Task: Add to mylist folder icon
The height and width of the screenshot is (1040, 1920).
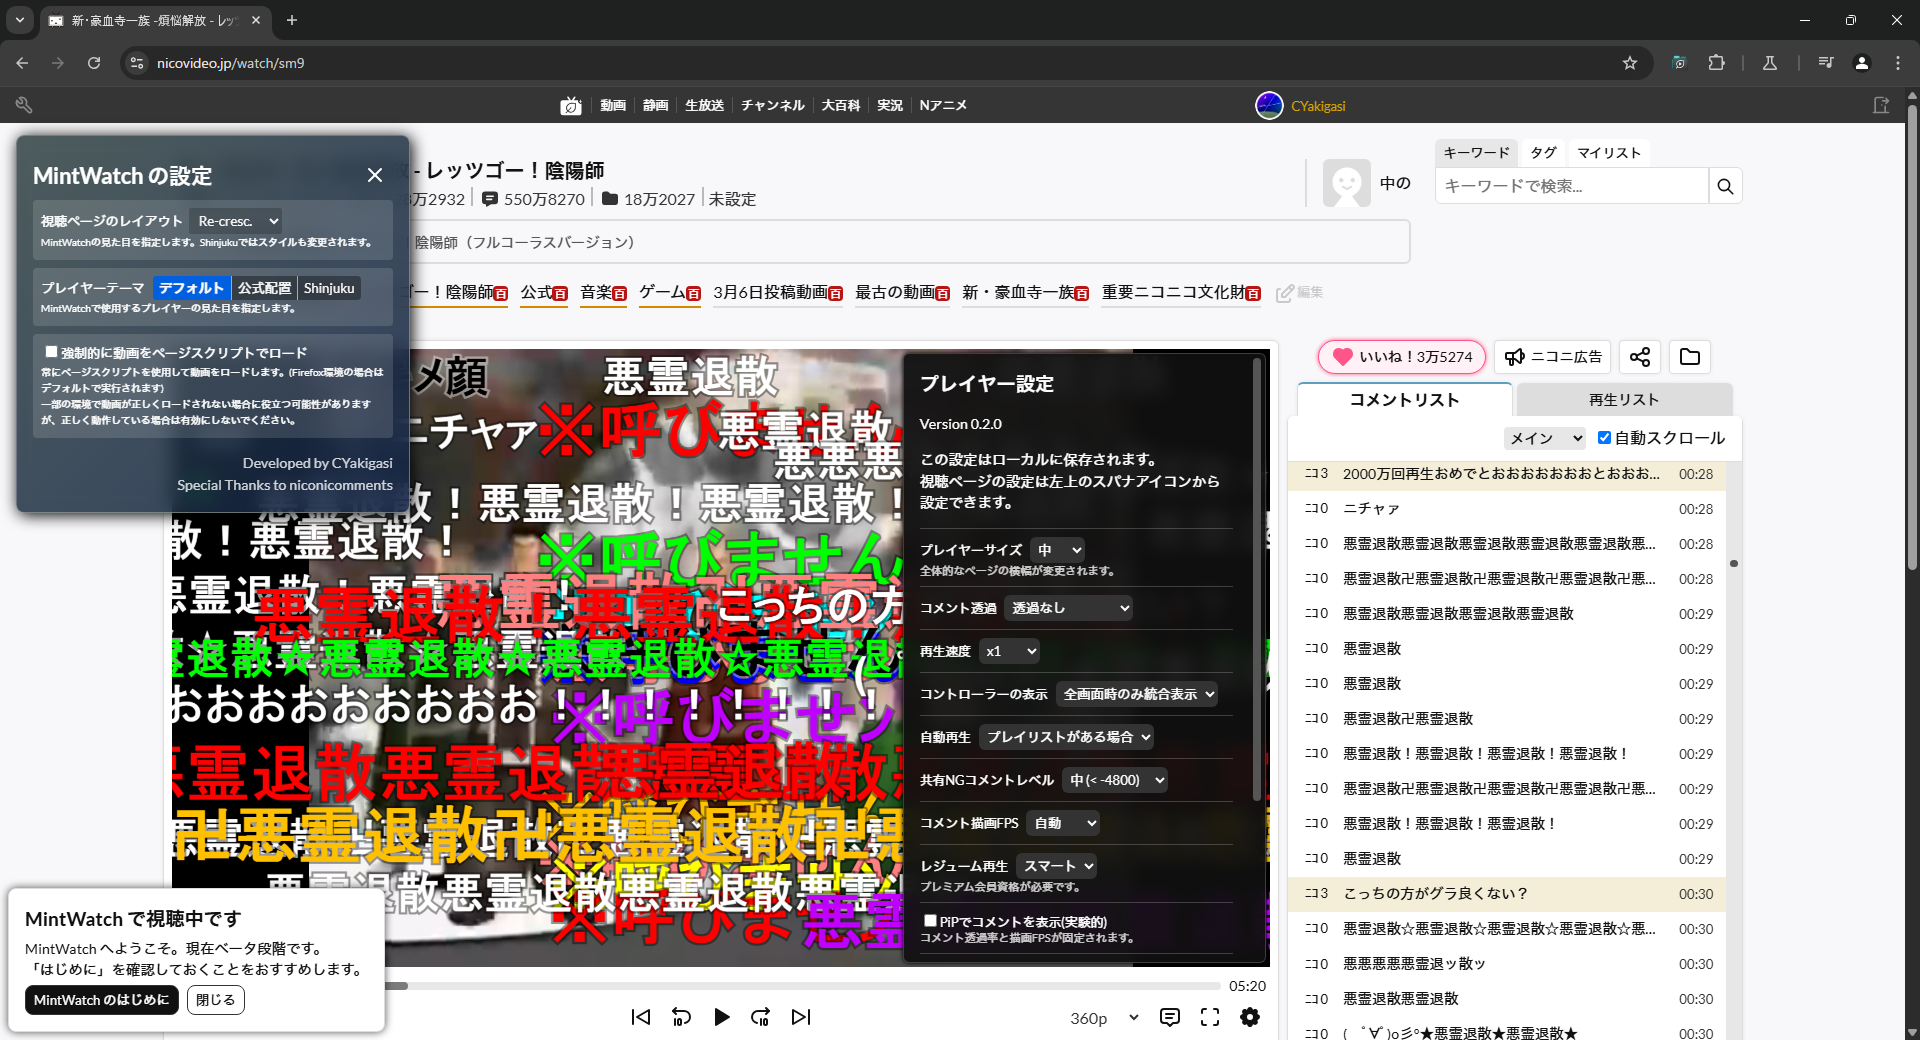Action: (x=1690, y=357)
